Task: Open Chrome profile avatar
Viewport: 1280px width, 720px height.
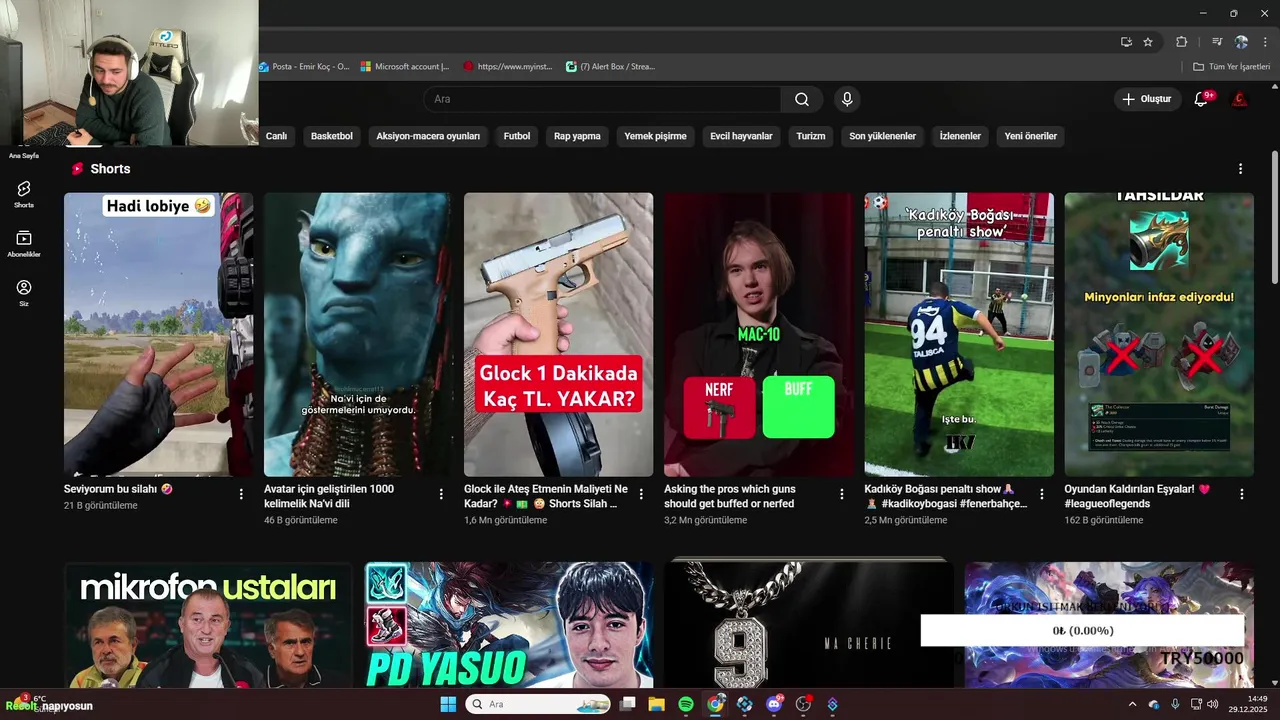Action: (x=1241, y=42)
